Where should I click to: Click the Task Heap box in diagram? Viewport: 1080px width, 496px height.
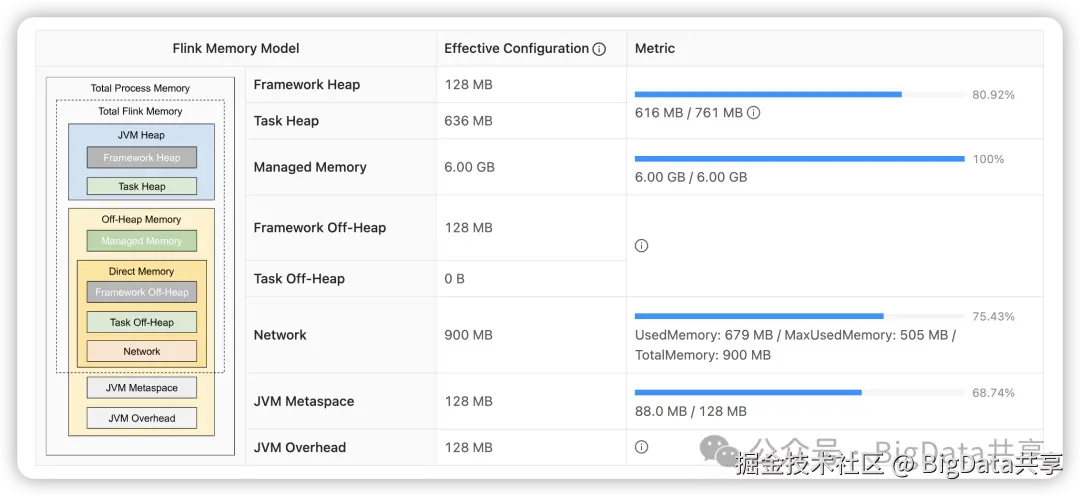click(x=142, y=186)
